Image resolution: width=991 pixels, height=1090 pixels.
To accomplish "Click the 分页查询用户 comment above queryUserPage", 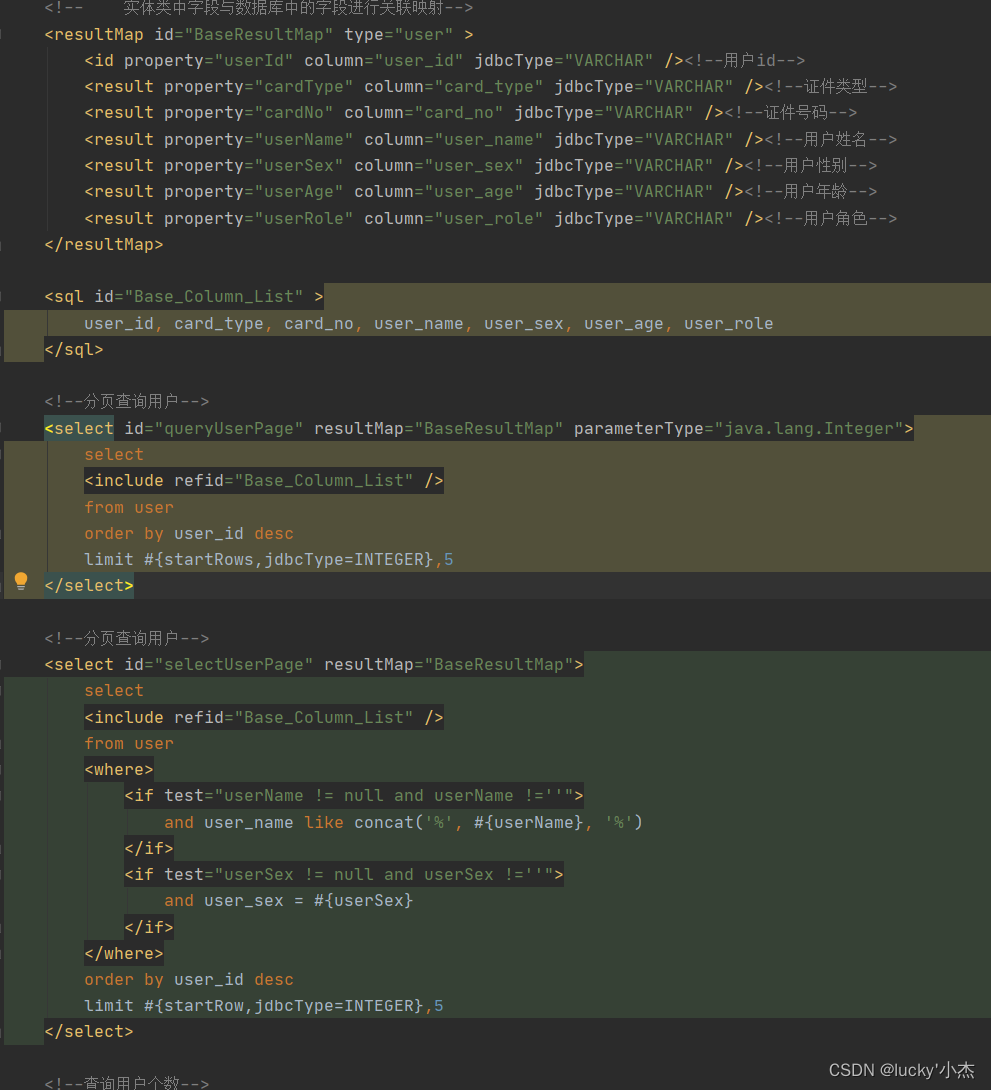I will pos(126,402).
